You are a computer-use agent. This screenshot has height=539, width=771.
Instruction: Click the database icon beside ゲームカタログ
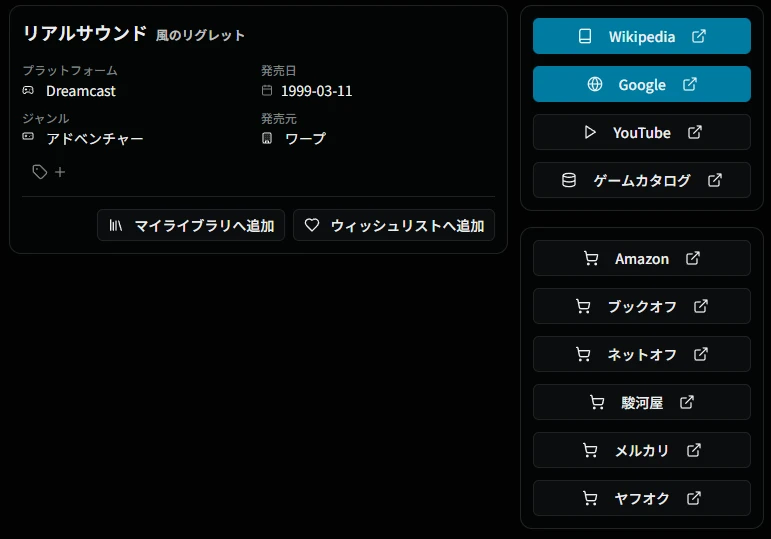(569, 180)
